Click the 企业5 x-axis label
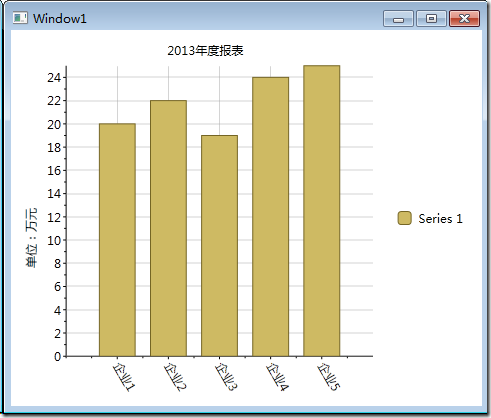The width and height of the screenshot is (491, 418). pos(328,377)
